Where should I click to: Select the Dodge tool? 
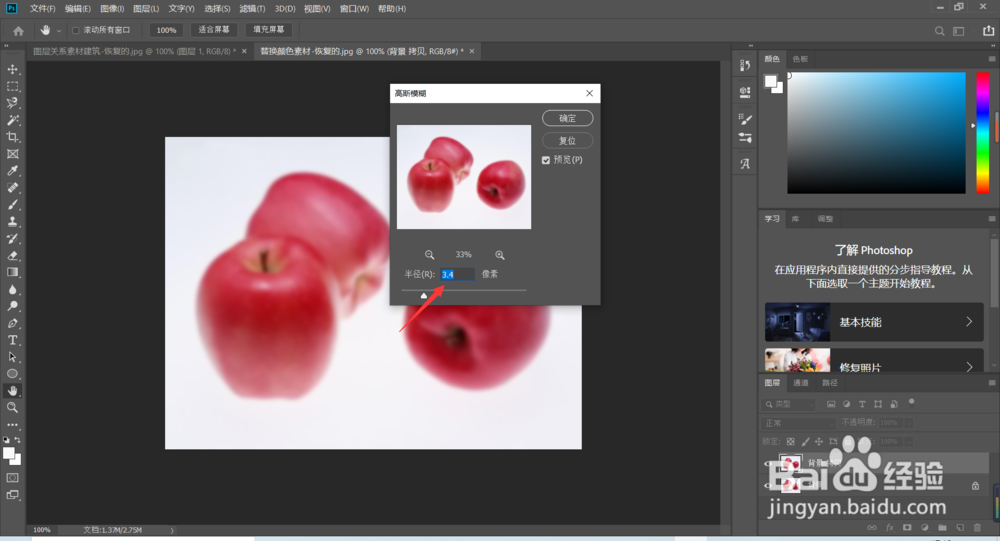point(12,306)
